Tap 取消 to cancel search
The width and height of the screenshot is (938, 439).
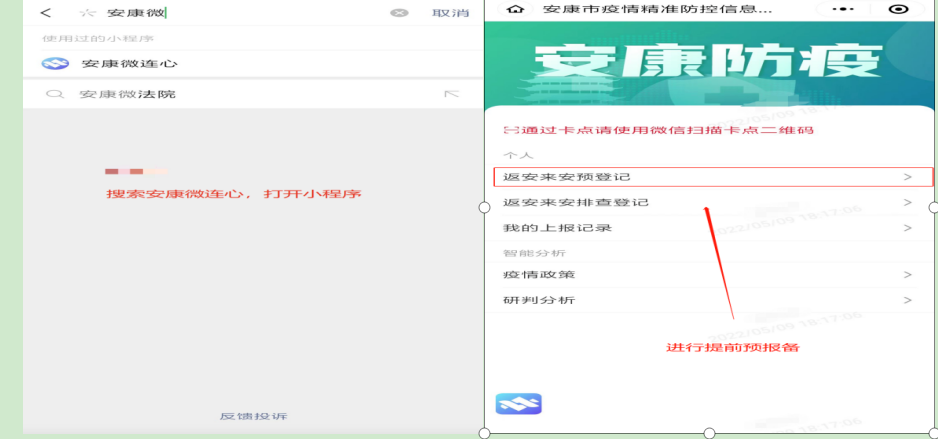coord(450,13)
